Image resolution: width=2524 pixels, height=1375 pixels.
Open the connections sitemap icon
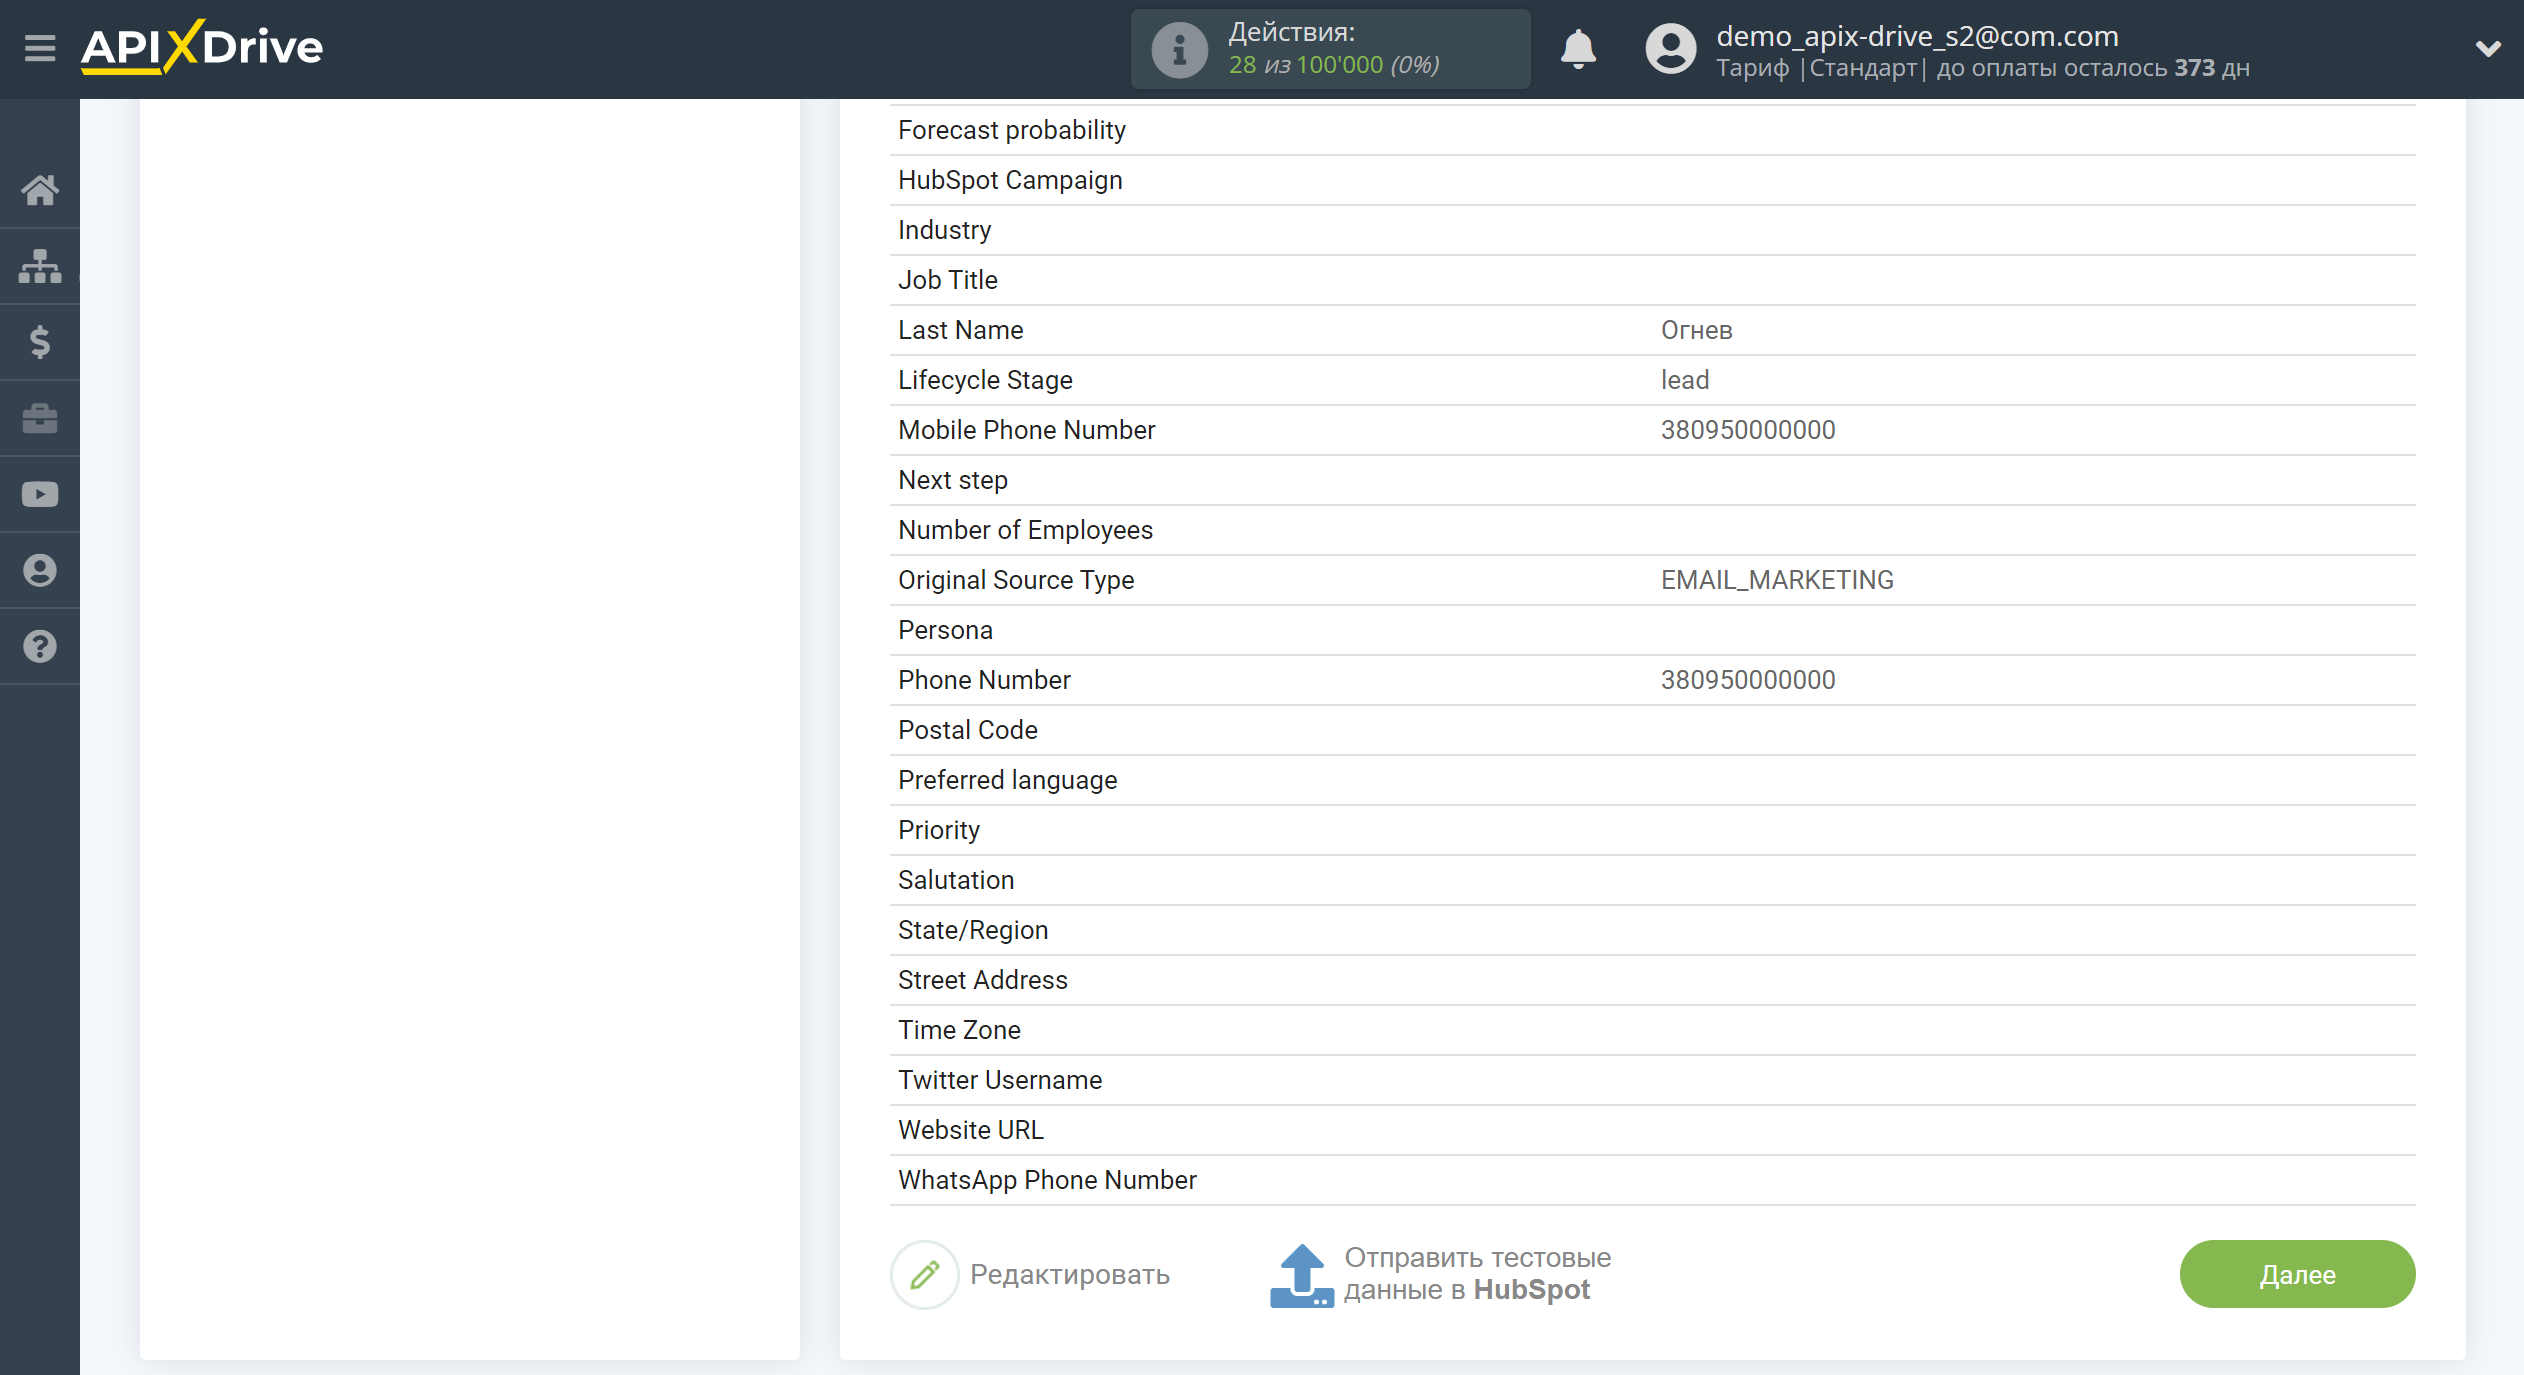tap(40, 266)
